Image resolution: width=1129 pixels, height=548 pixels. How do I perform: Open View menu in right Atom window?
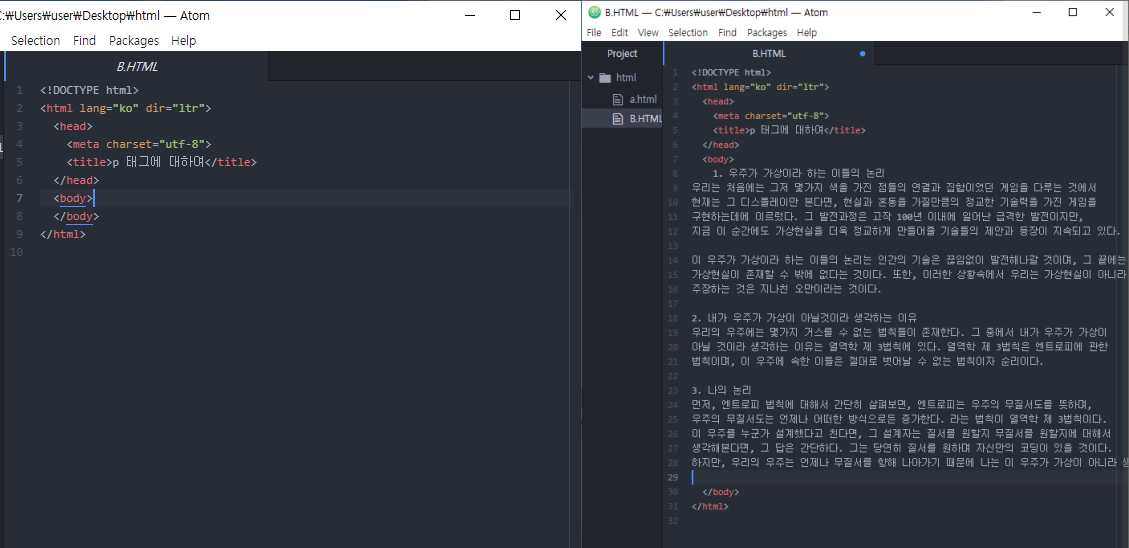pos(648,32)
